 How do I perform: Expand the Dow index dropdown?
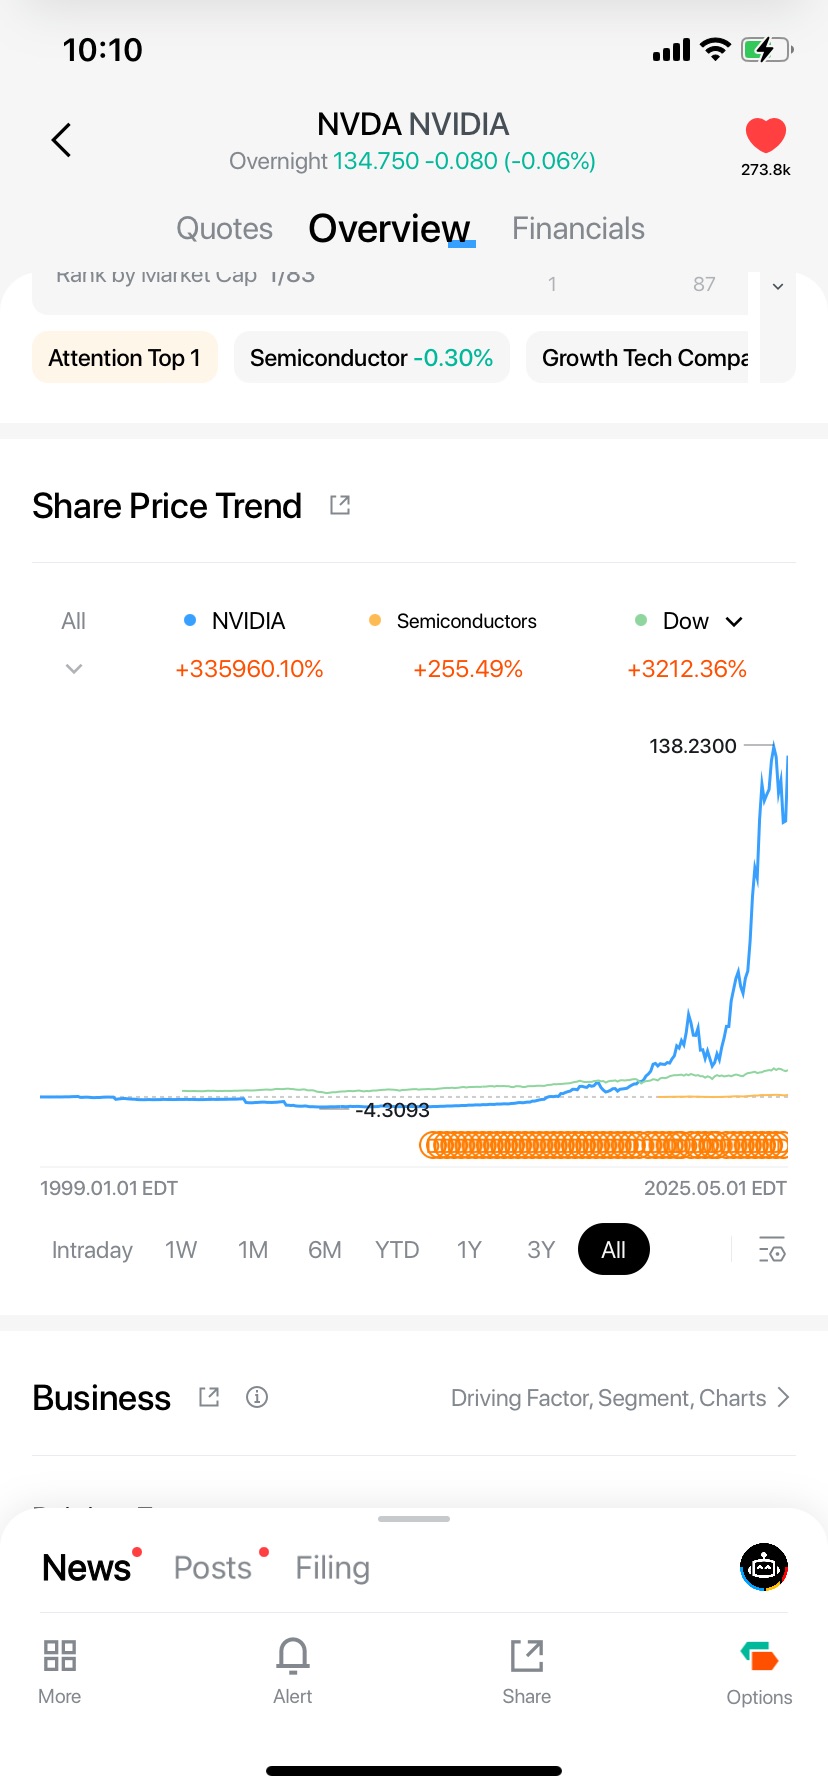[x=734, y=621]
